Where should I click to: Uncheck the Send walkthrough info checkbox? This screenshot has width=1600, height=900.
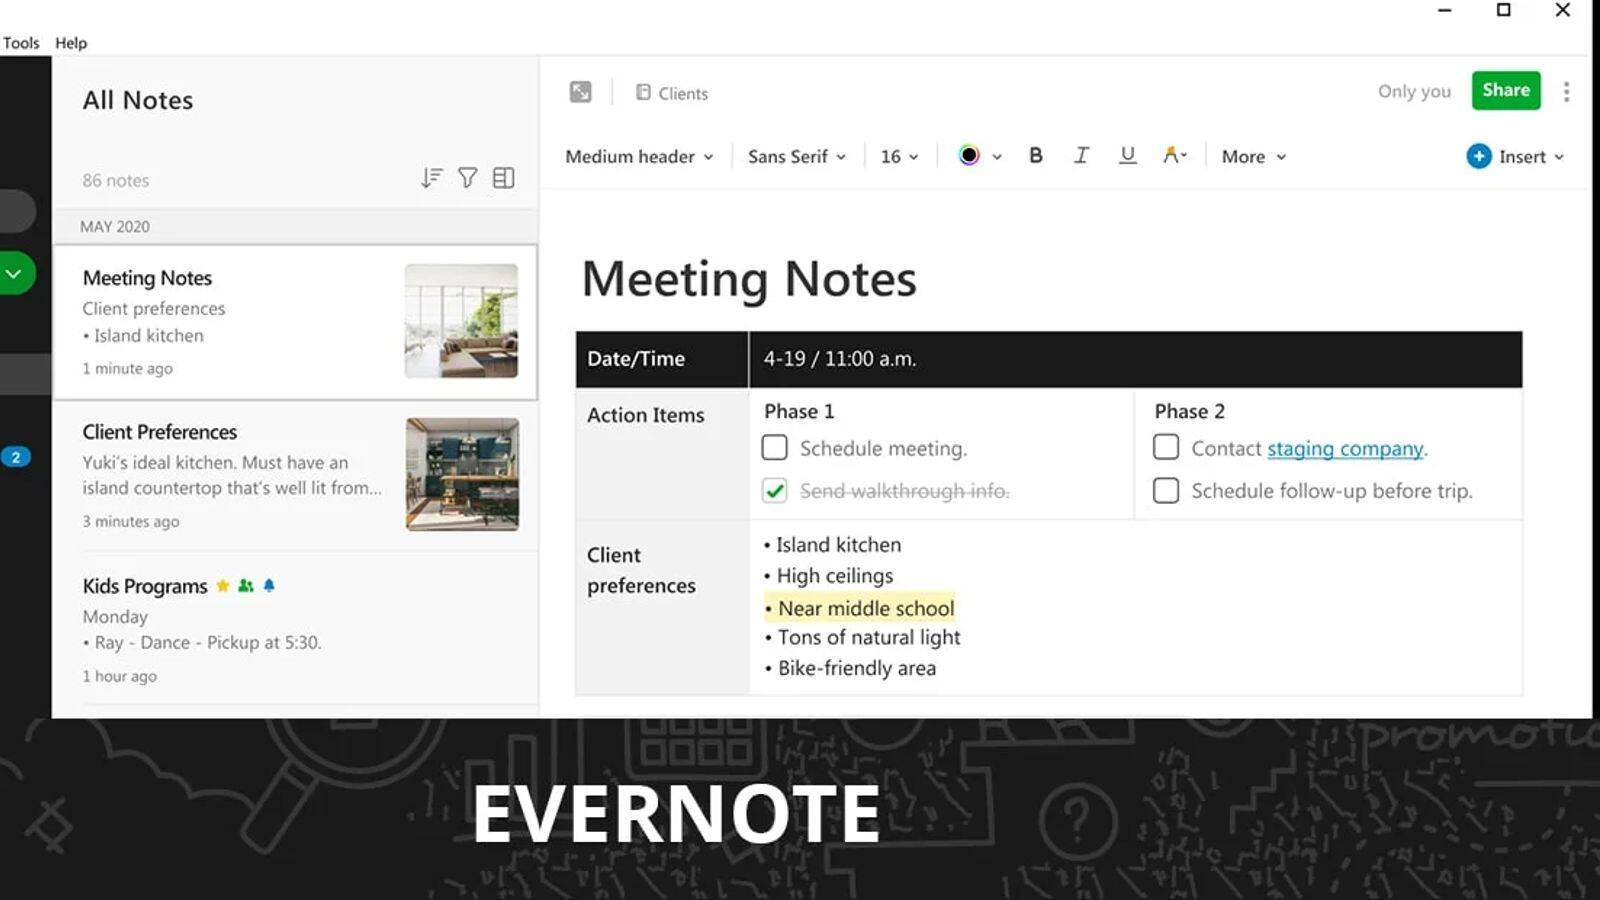tap(775, 490)
